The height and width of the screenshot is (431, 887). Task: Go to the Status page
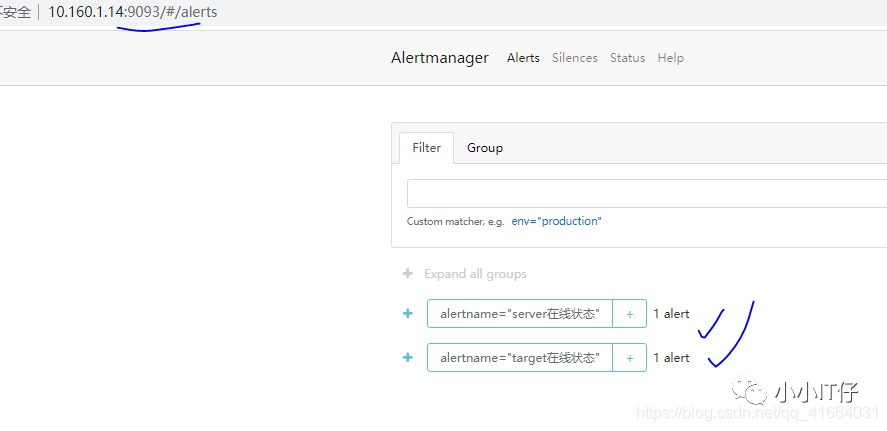[627, 58]
